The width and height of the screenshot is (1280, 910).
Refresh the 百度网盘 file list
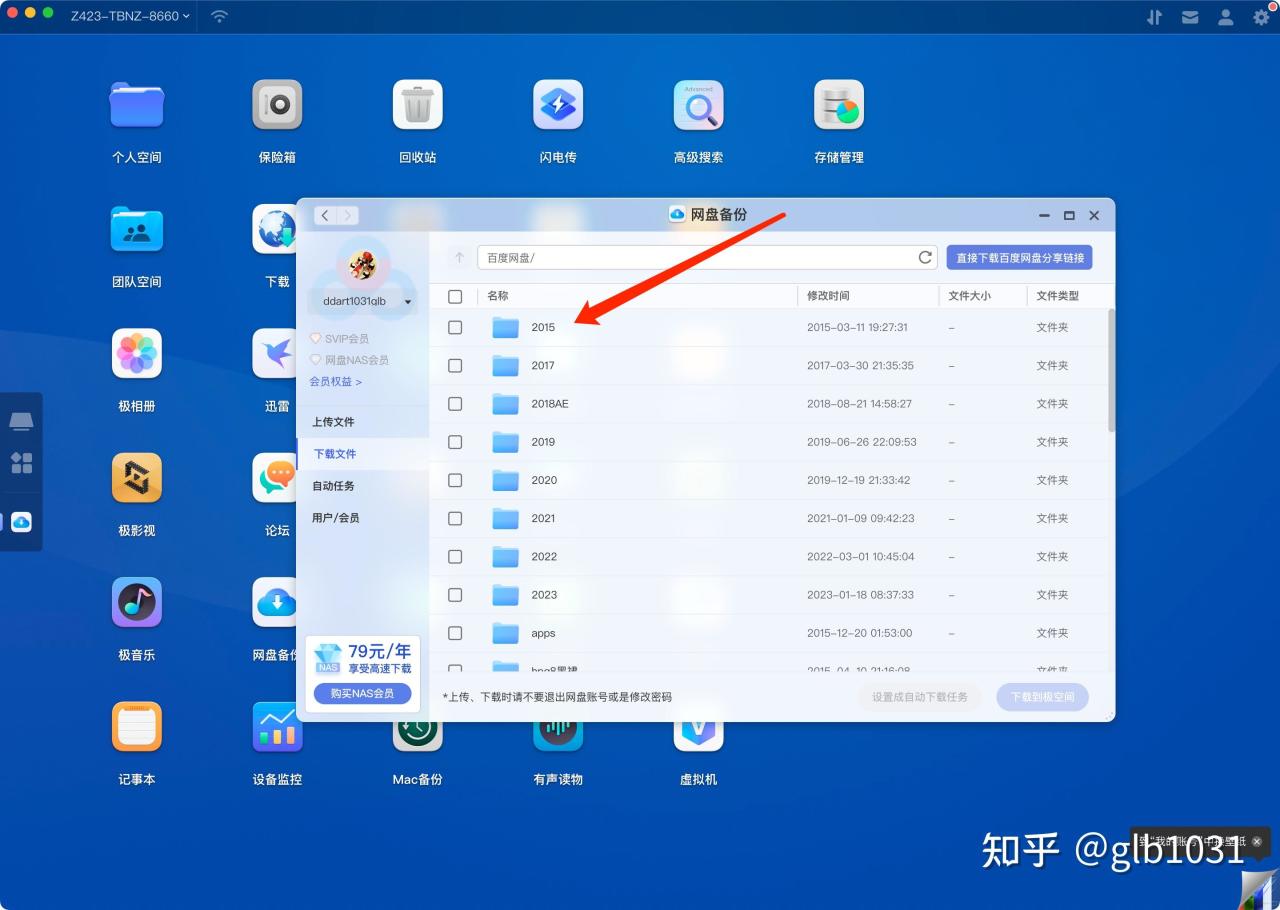pyautogui.click(x=924, y=257)
